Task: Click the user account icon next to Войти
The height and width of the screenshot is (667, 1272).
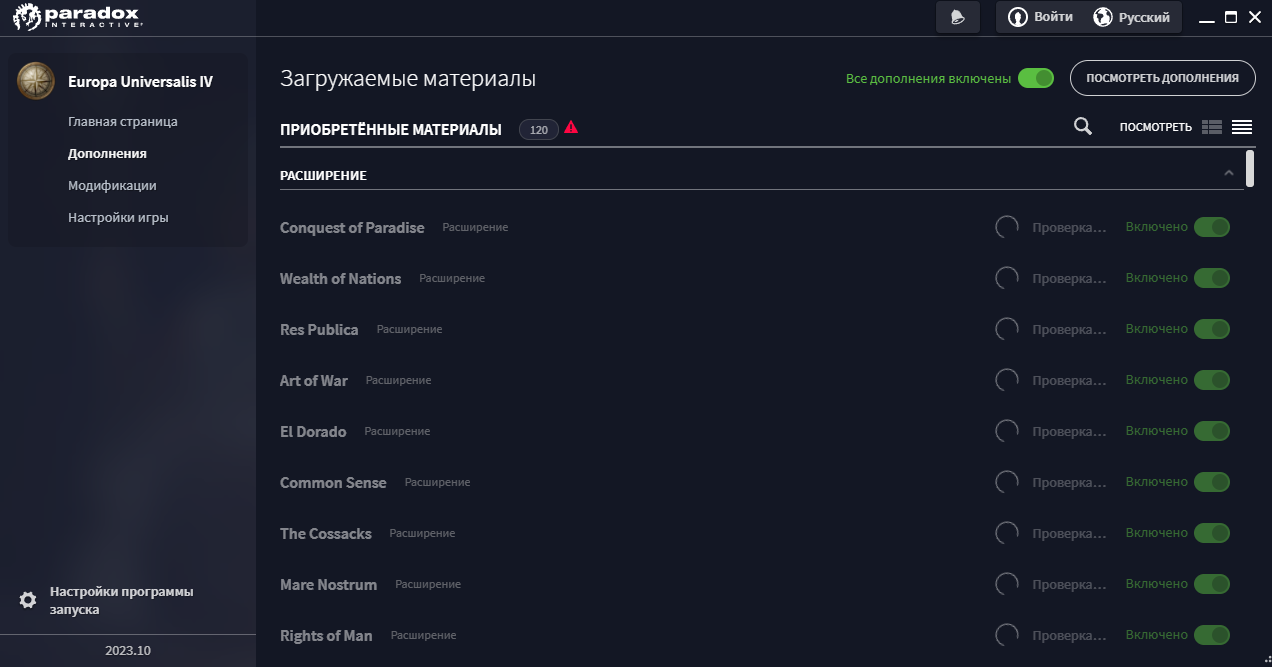Action: (1018, 17)
